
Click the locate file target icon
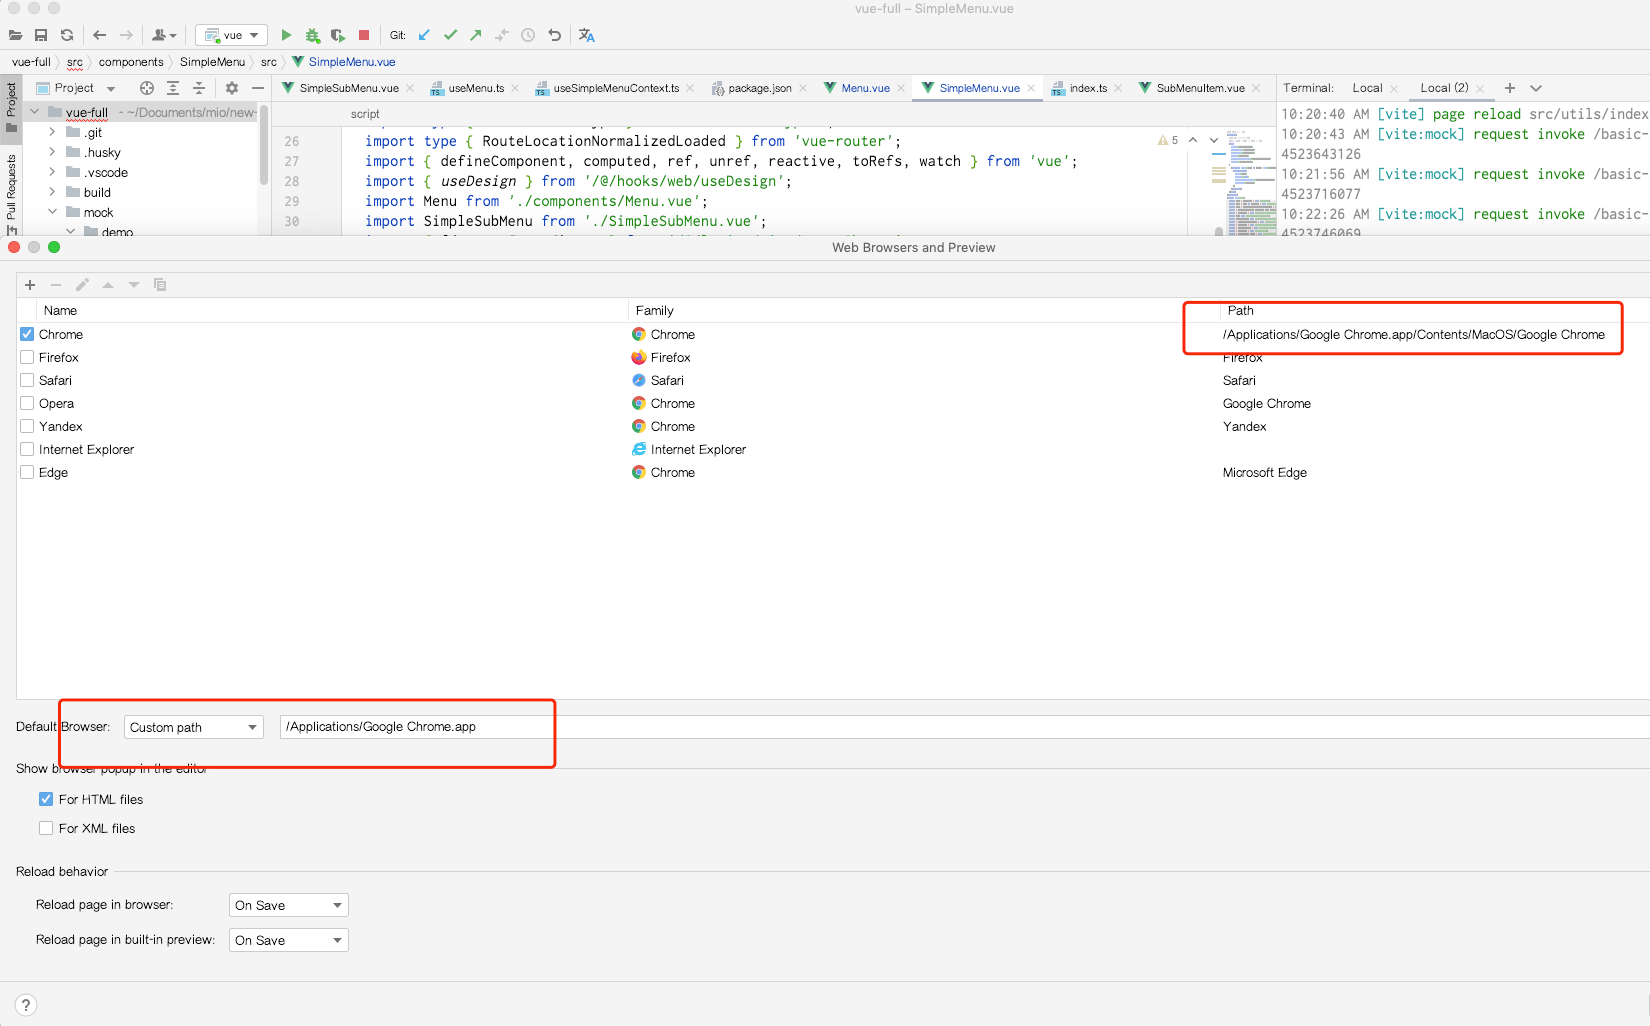(x=147, y=88)
